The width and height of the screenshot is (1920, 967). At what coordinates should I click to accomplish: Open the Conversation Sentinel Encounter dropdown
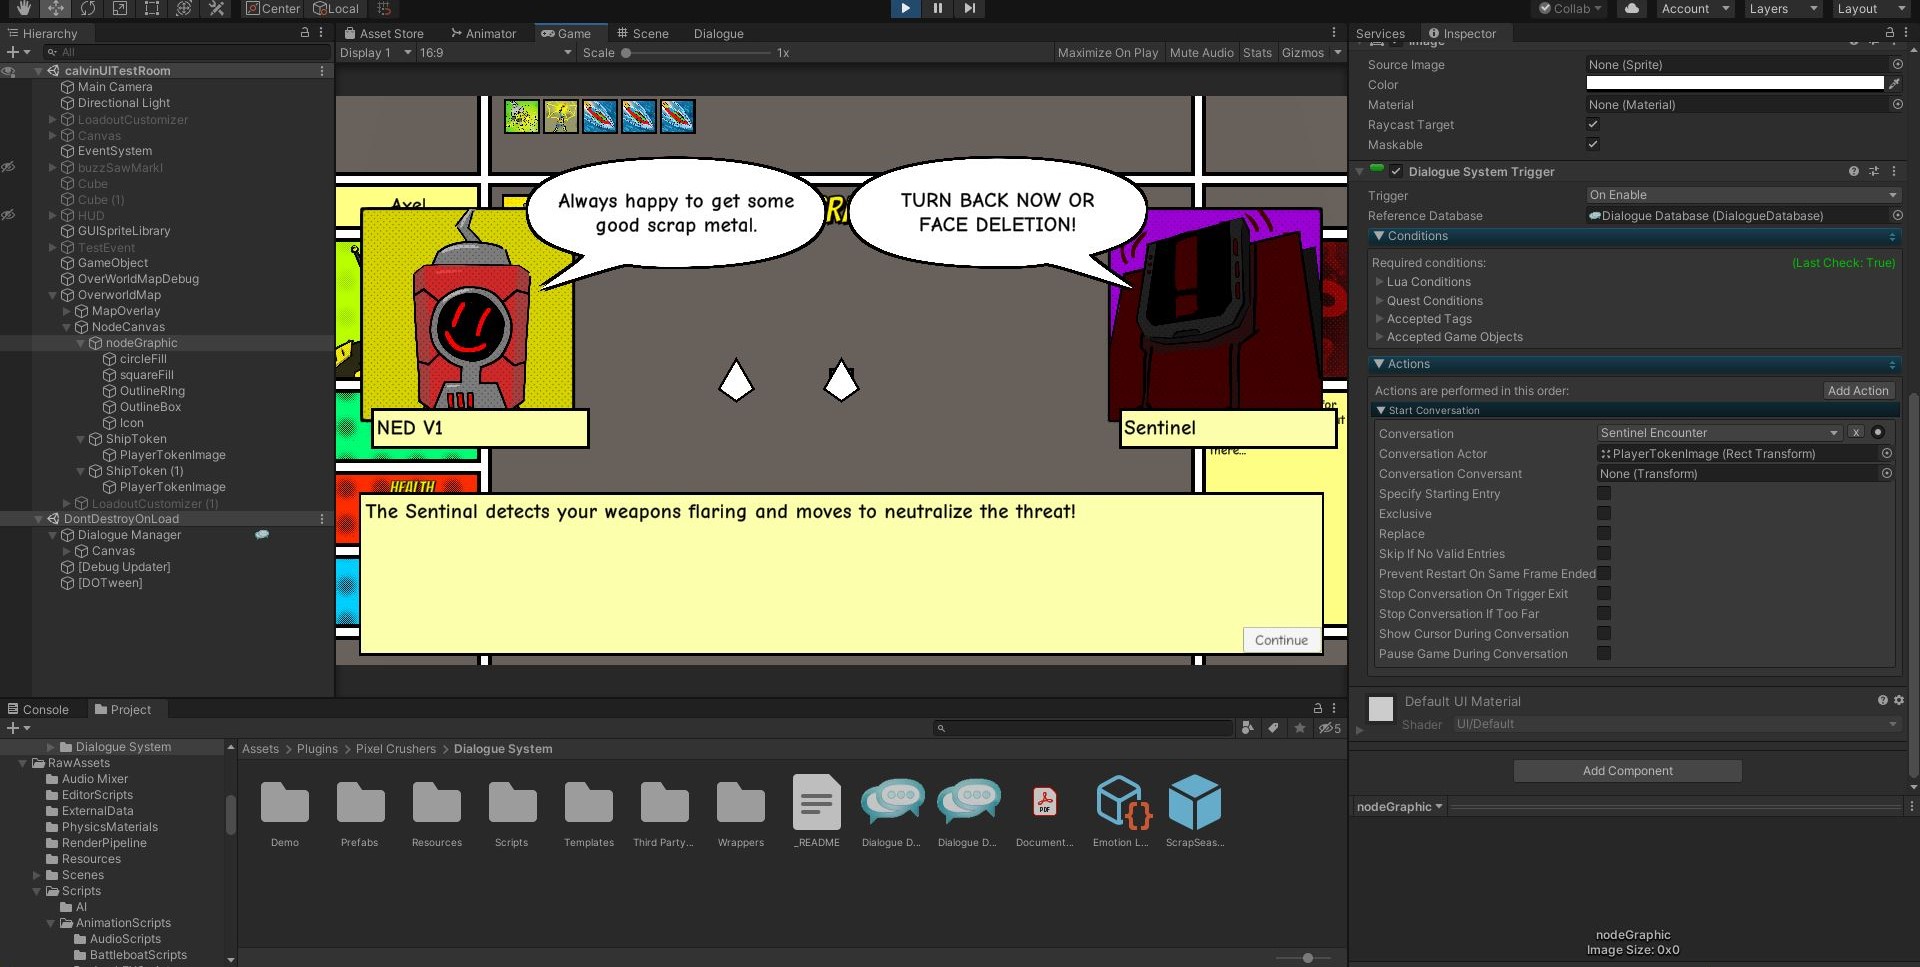[x=1720, y=433]
